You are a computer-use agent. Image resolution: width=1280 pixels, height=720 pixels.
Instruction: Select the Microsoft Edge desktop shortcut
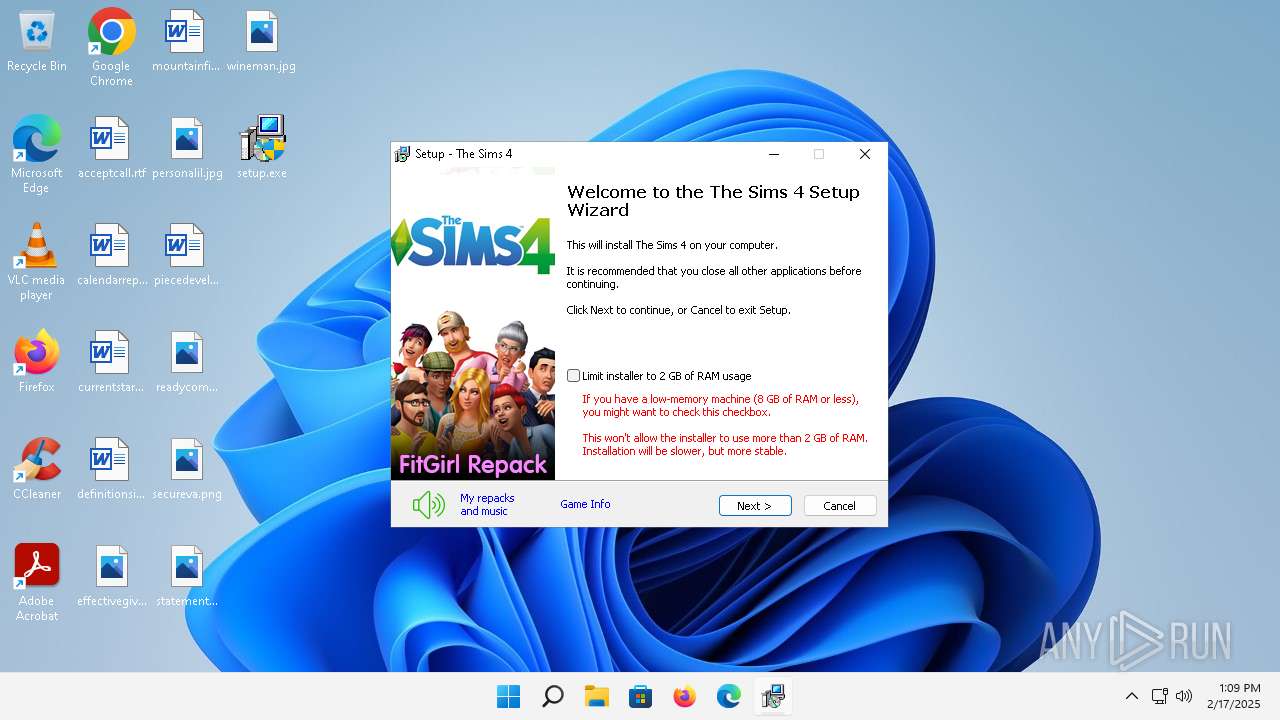[37, 154]
